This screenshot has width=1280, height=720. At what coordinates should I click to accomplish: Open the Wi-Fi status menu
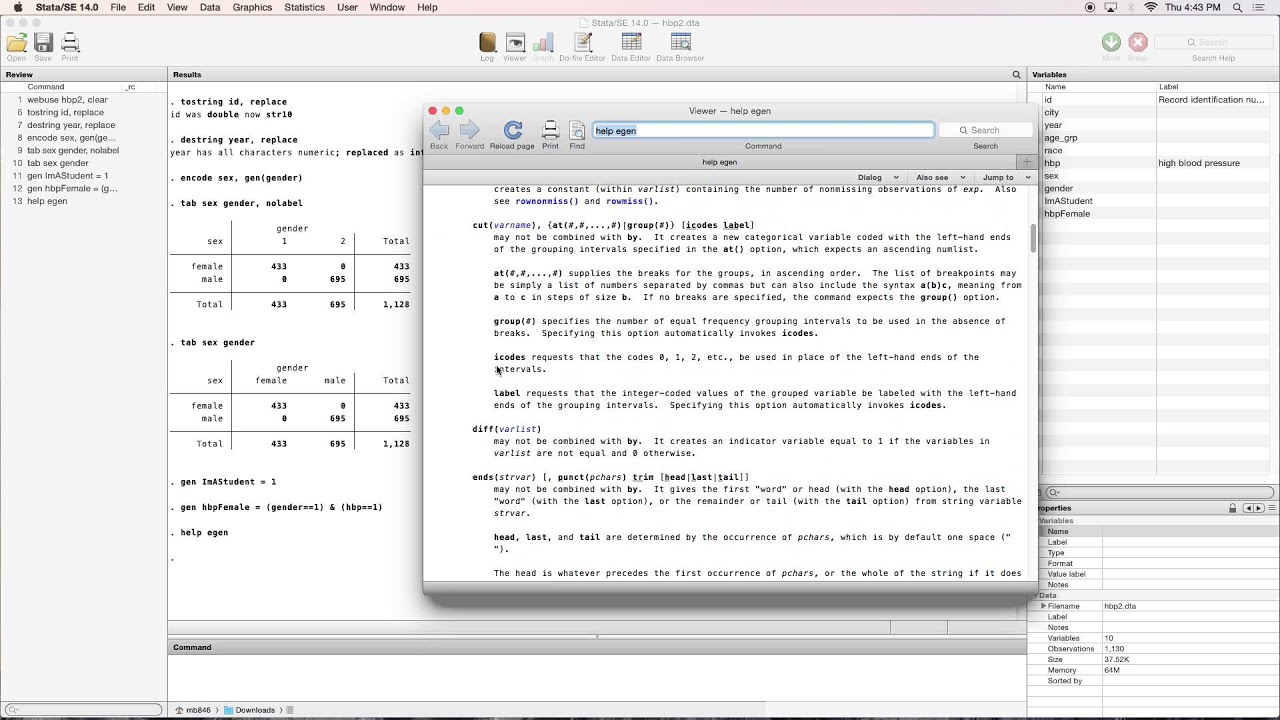point(1150,7)
